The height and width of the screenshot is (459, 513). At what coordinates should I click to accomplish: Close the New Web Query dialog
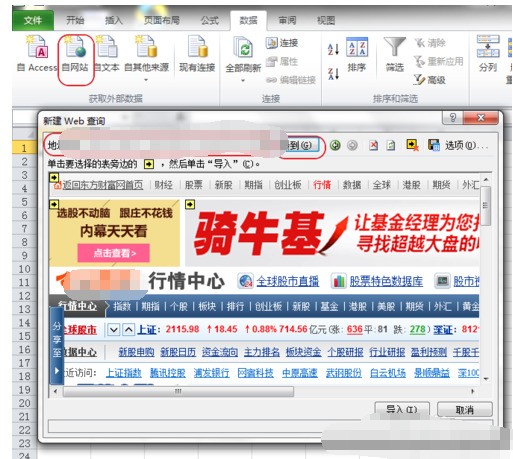(481, 118)
